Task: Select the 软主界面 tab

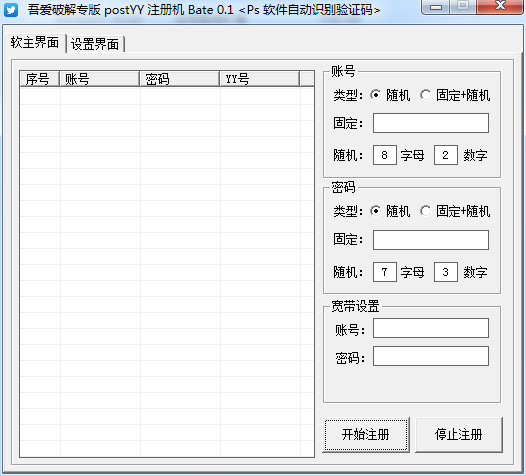Action: pyautogui.click(x=35, y=43)
